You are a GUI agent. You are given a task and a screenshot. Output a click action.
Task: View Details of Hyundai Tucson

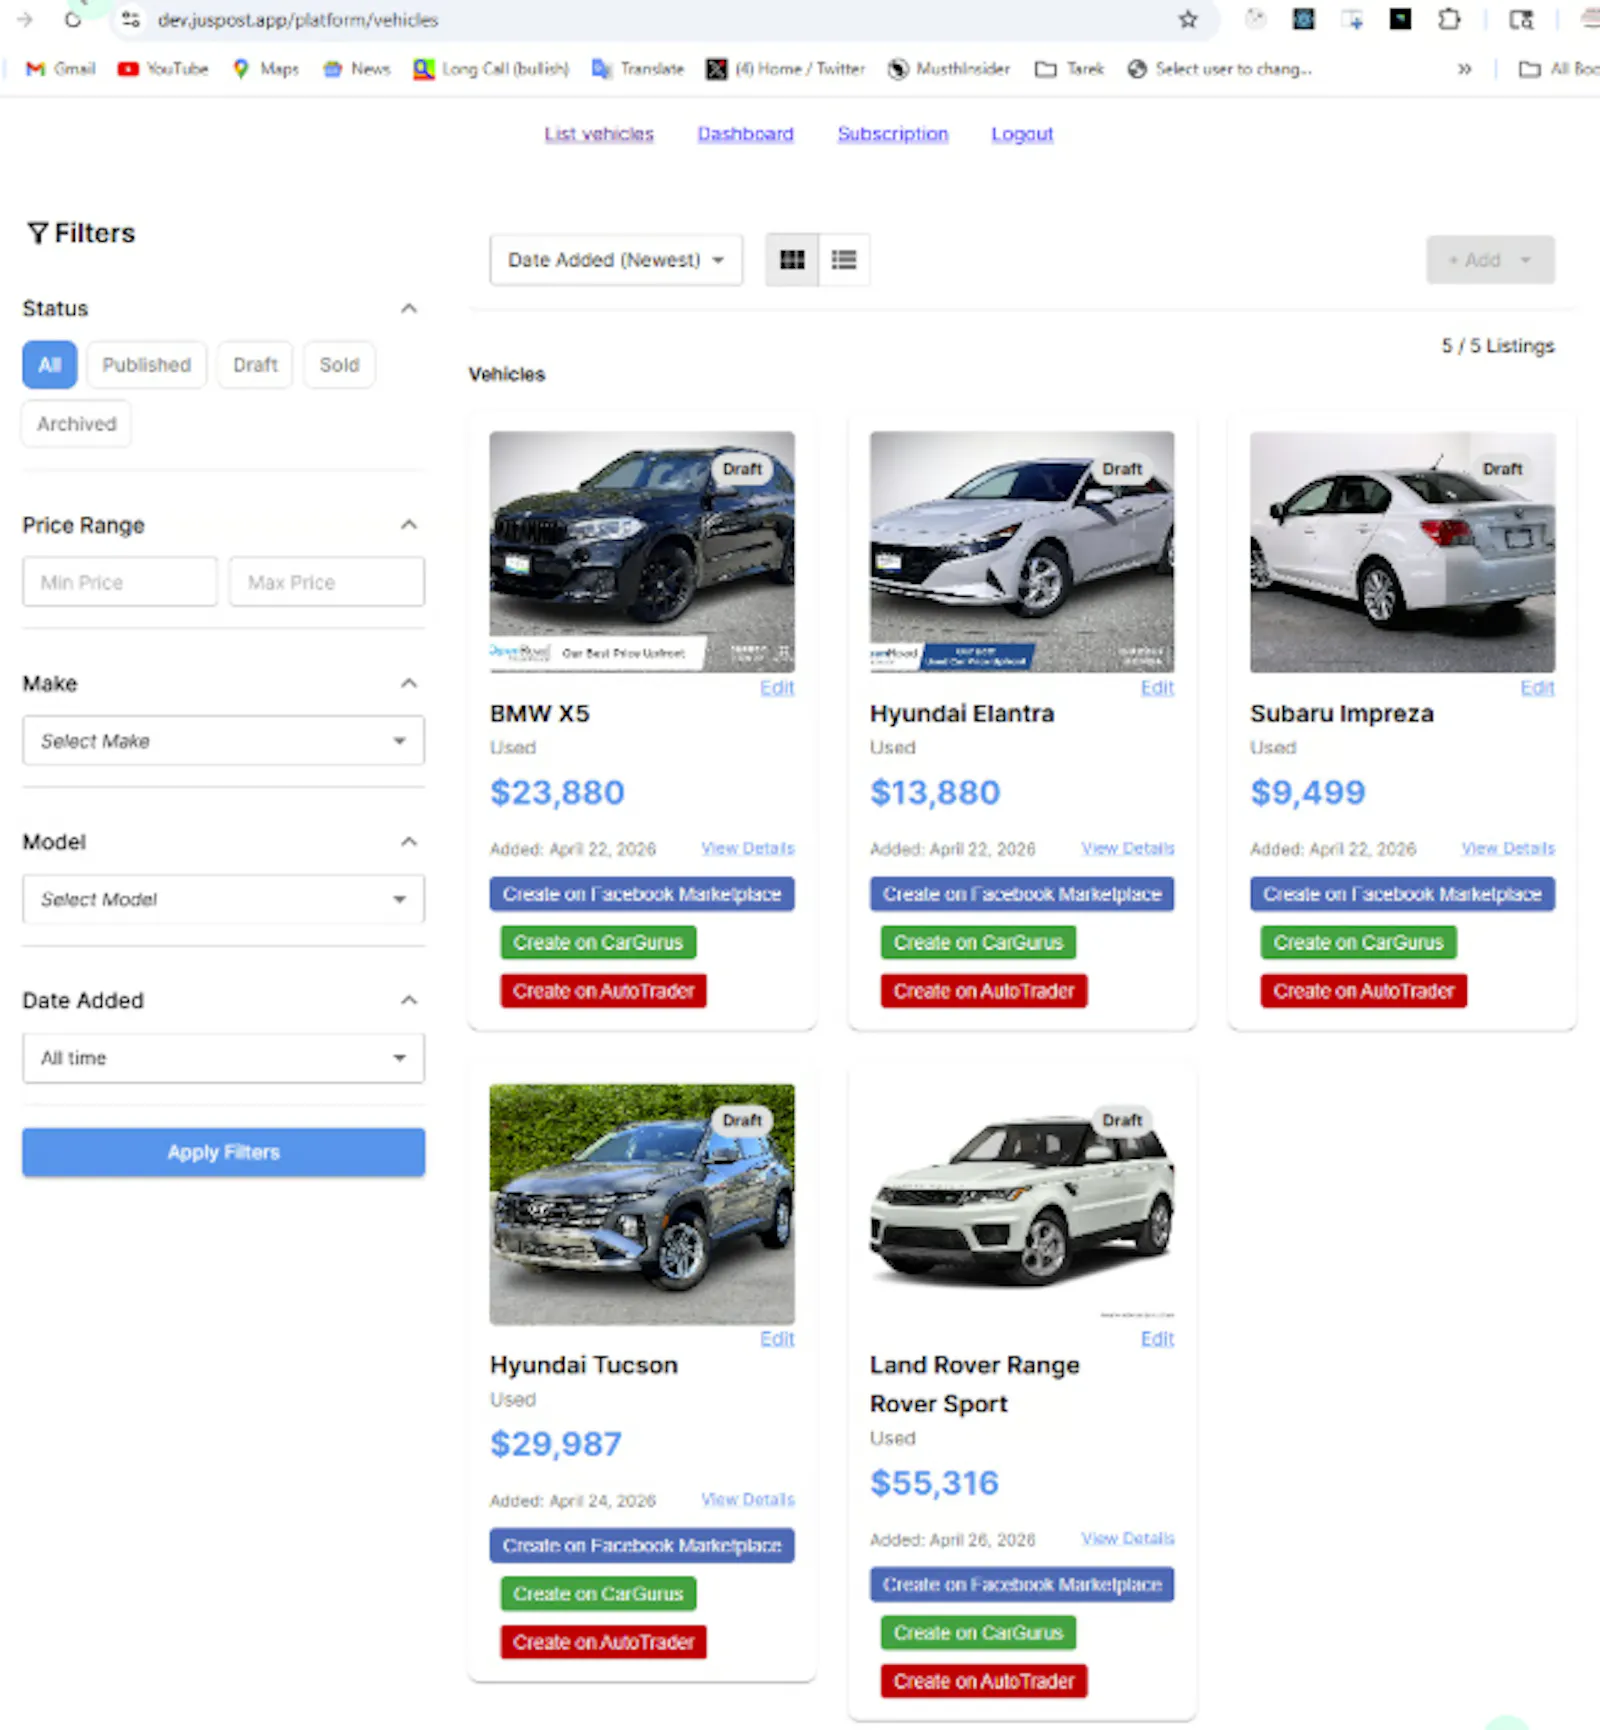click(x=748, y=1500)
